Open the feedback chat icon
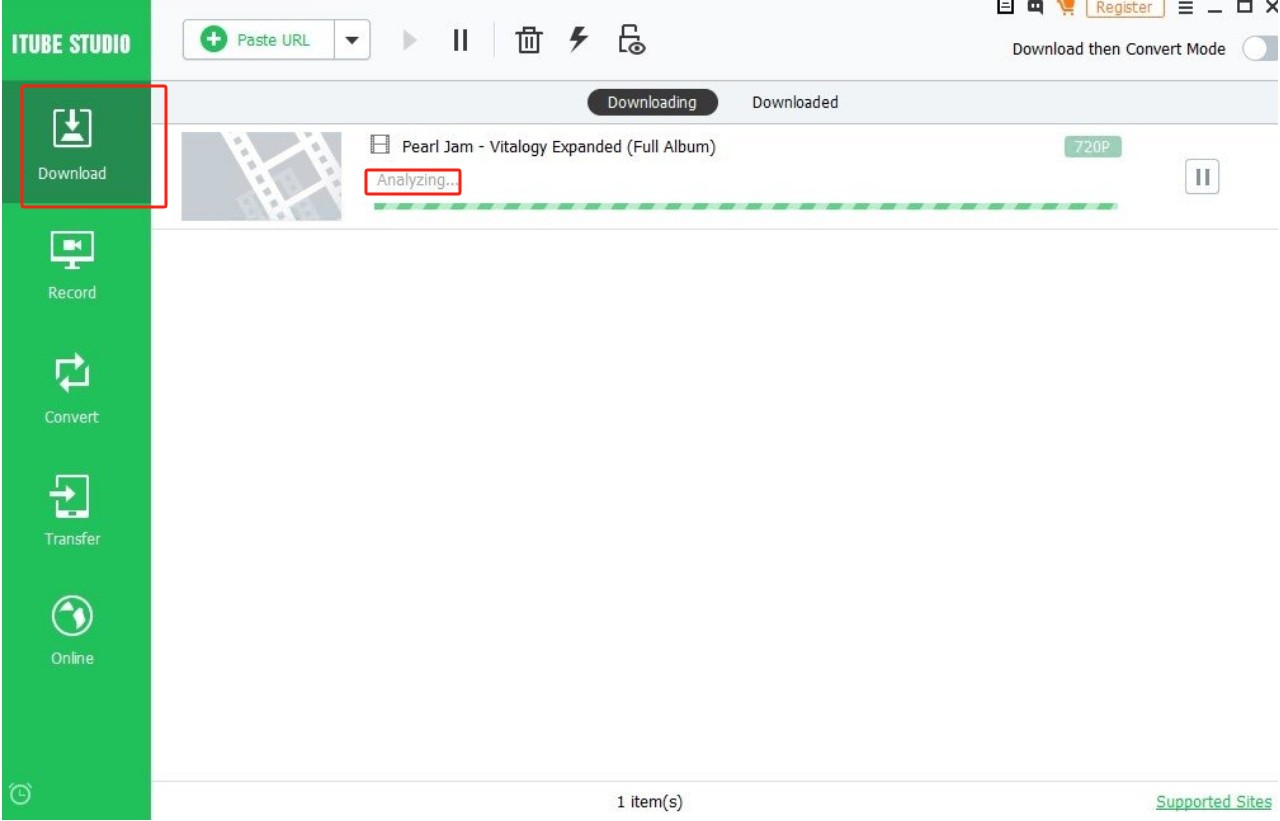This screenshot has height=821, width=1280. 1035,6
